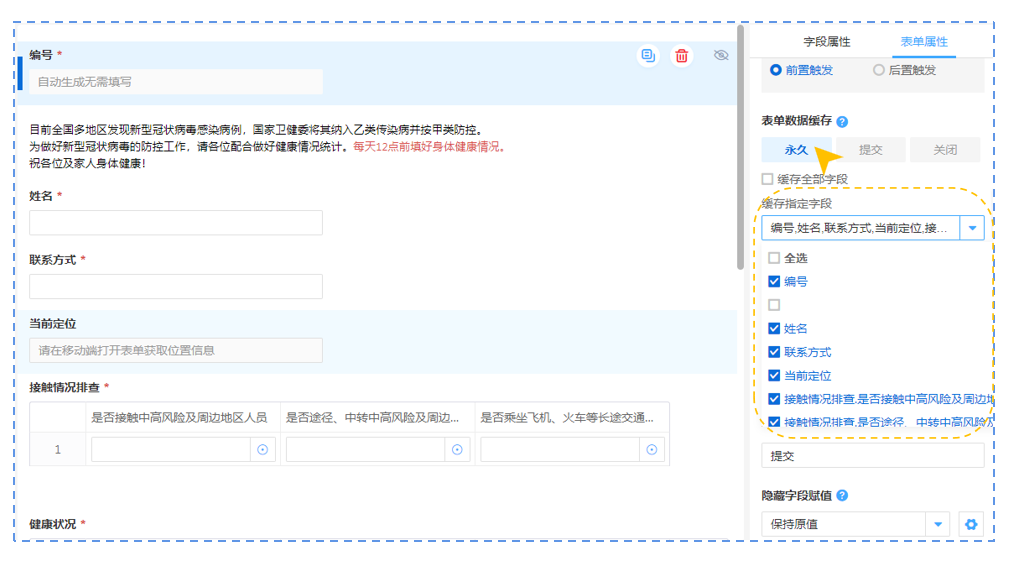Select the 关闭 cache mode button
The height and width of the screenshot is (561, 1014).
tap(945, 150)
